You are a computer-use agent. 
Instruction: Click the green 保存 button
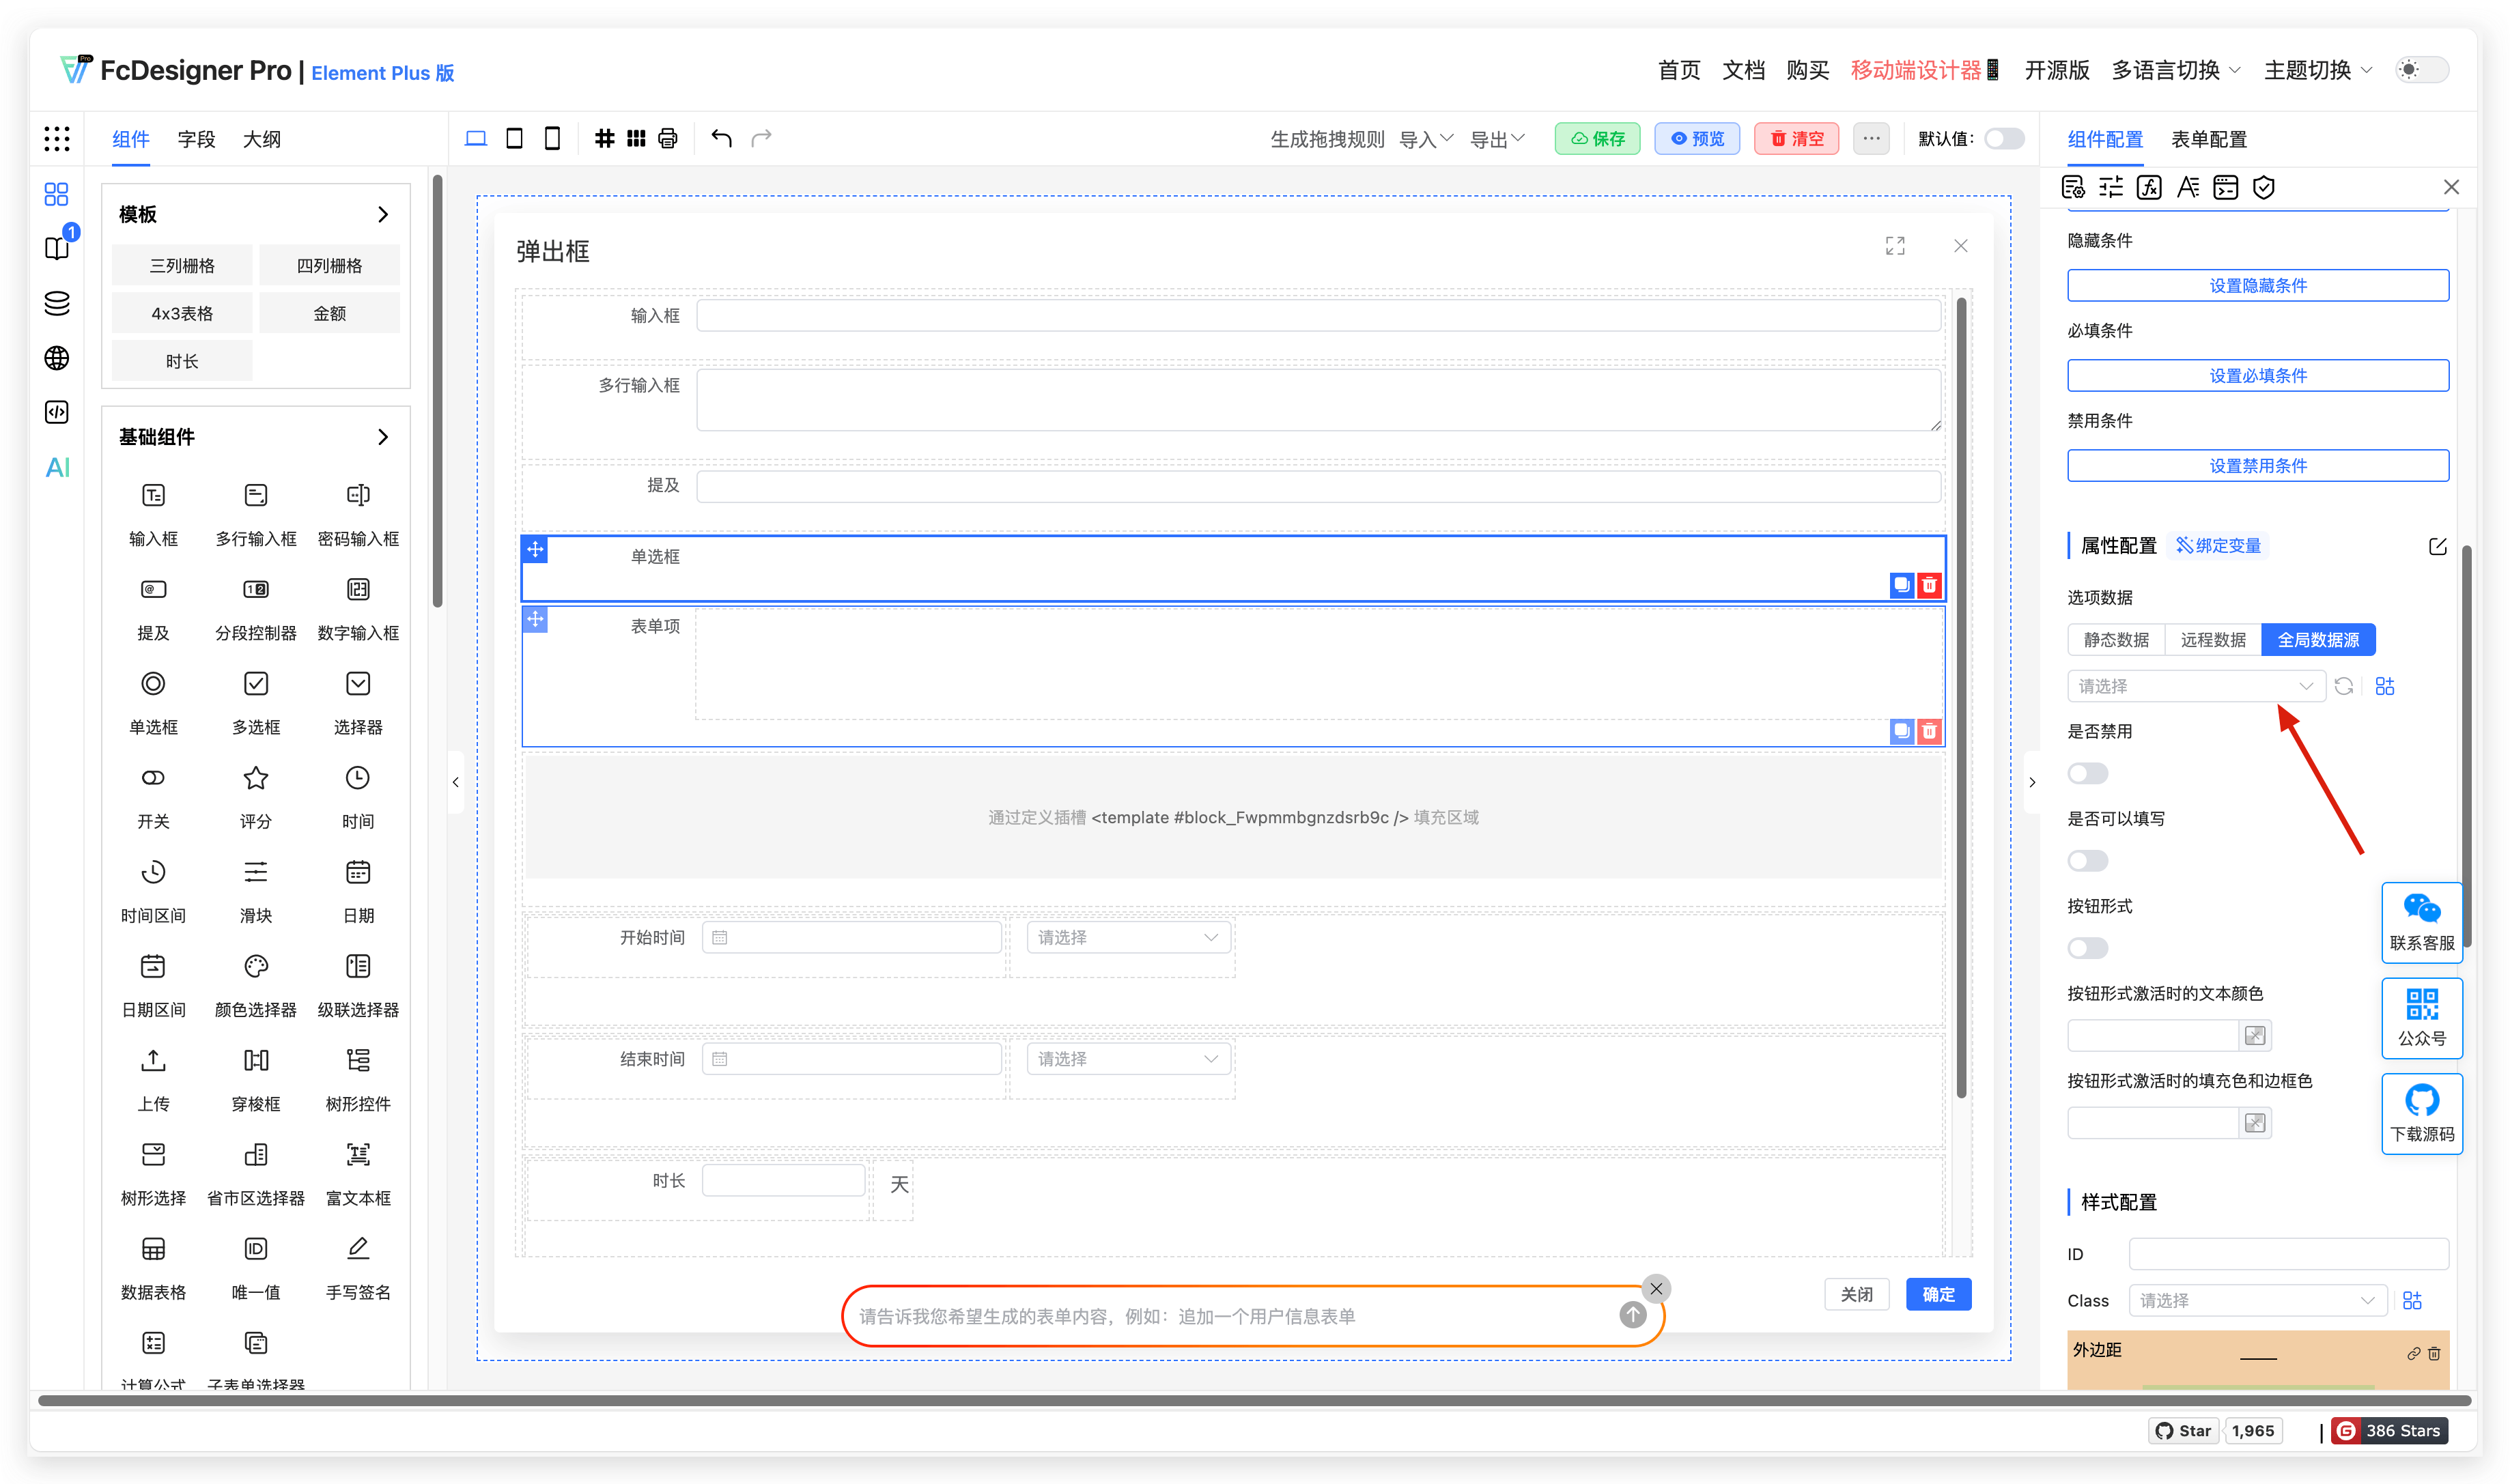click(1597, 139)
